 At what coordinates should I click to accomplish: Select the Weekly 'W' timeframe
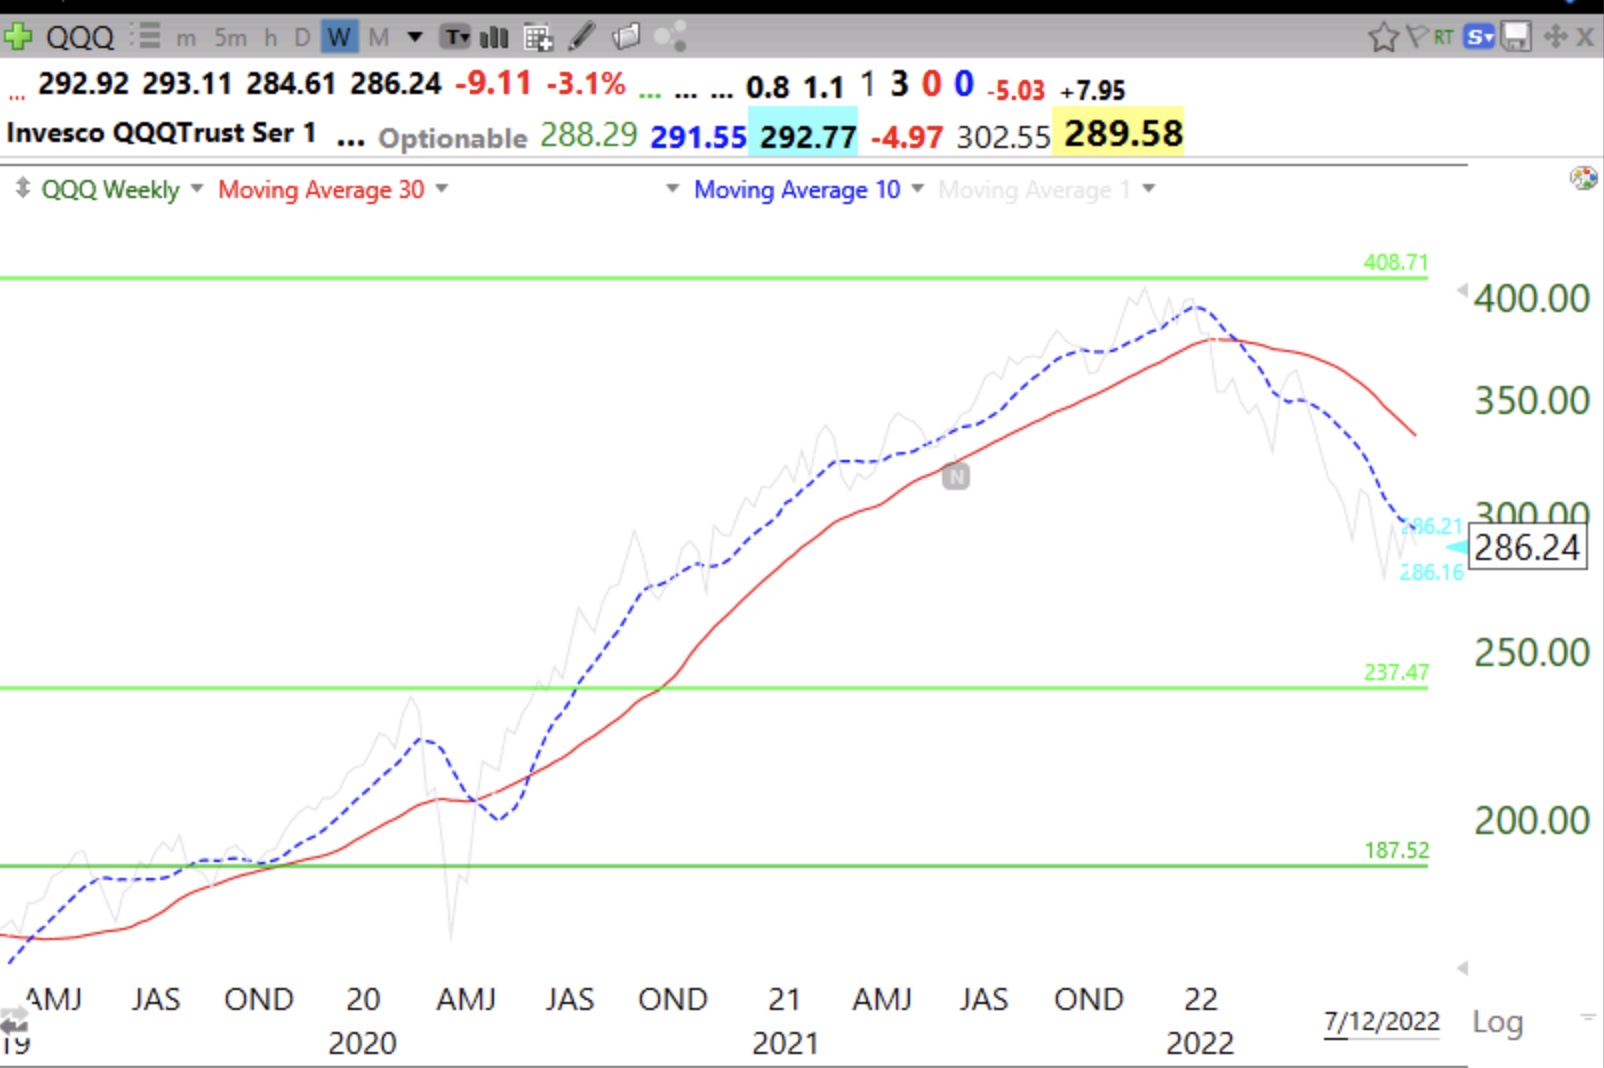(339, 38)
